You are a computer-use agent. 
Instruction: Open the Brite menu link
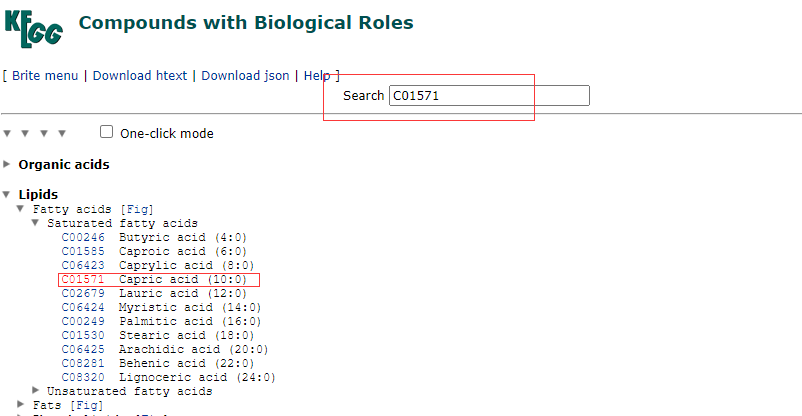click(x=45, y=76)
